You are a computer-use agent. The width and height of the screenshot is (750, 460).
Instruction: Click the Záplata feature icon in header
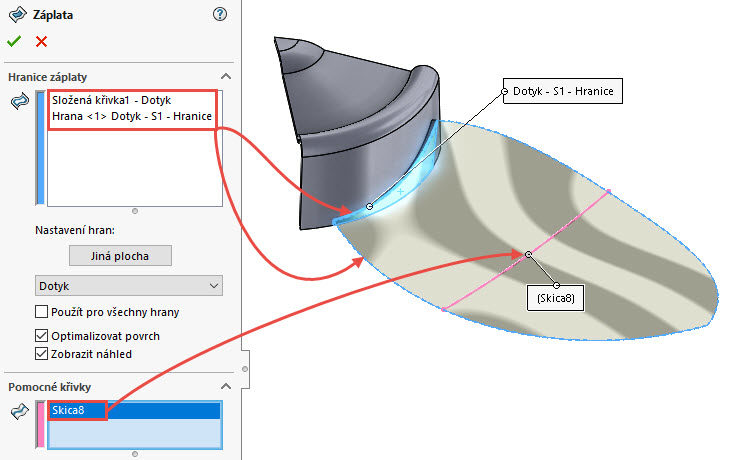pos(18,14)
